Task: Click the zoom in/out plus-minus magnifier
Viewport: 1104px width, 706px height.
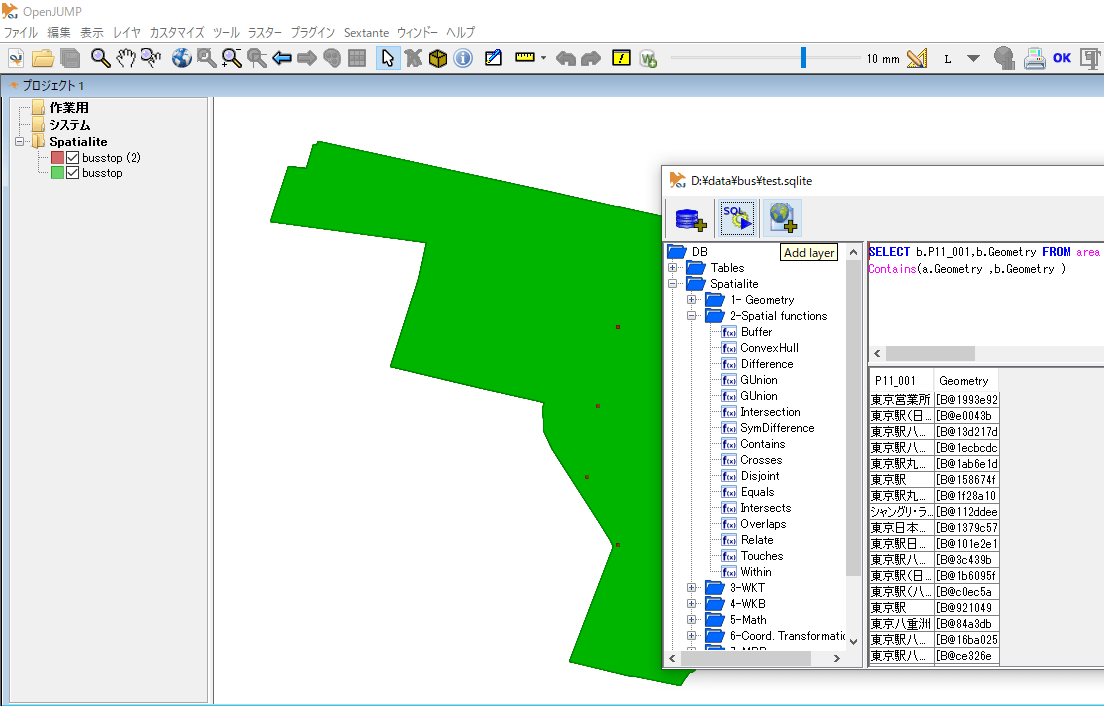Action: point(232,58)
